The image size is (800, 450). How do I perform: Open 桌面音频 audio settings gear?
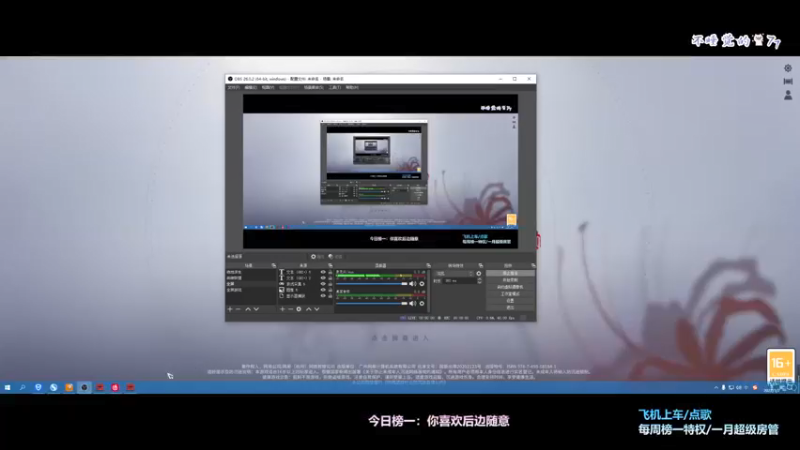[422, 304]
